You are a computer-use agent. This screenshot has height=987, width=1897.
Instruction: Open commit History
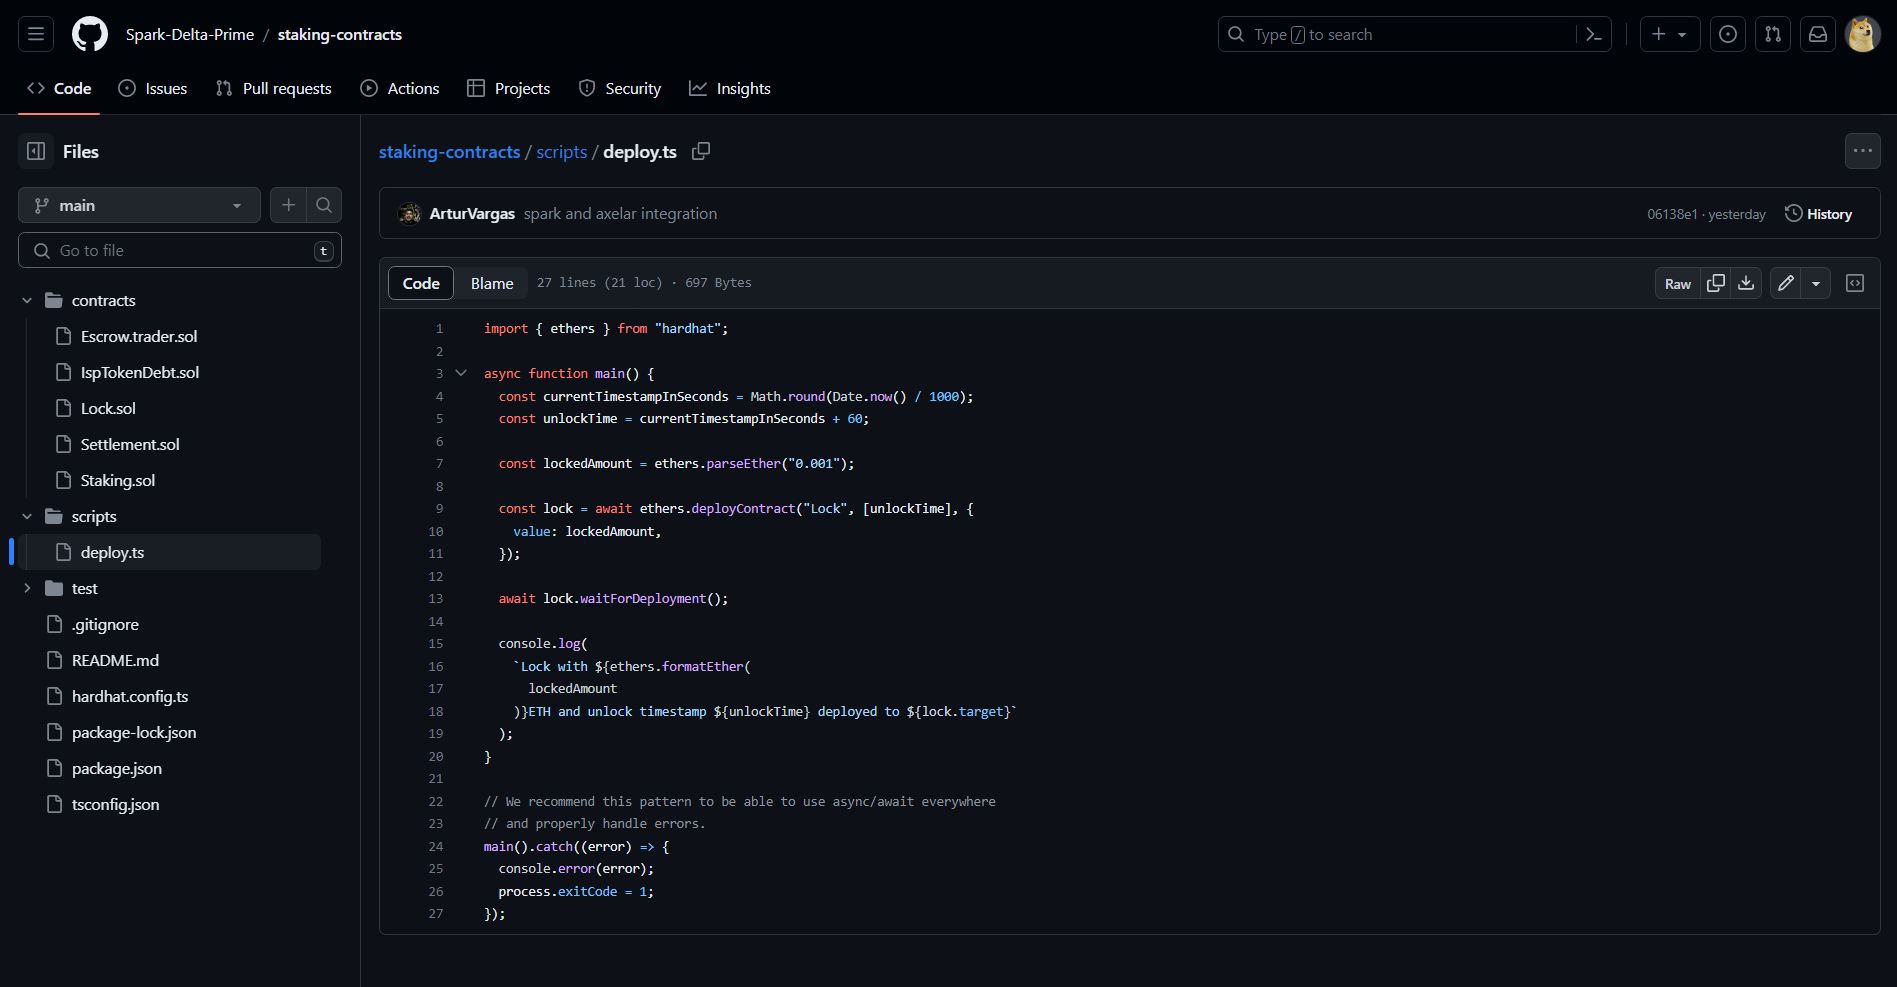1819,214
